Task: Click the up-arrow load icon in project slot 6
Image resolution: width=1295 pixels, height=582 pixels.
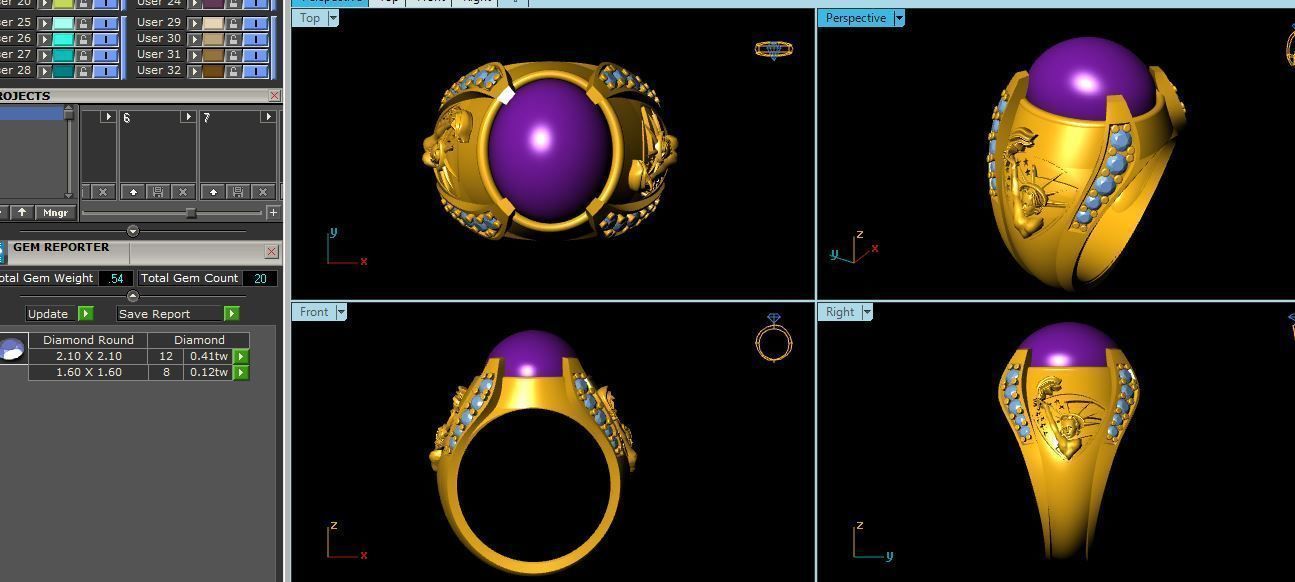Action: click(133, 192)
